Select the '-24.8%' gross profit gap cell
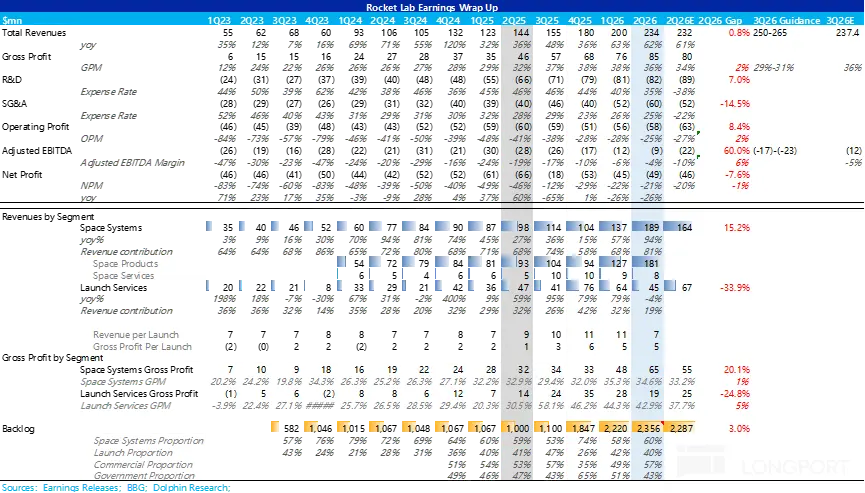The width and height of the screenshot is (865, 493). click(735, 394)
